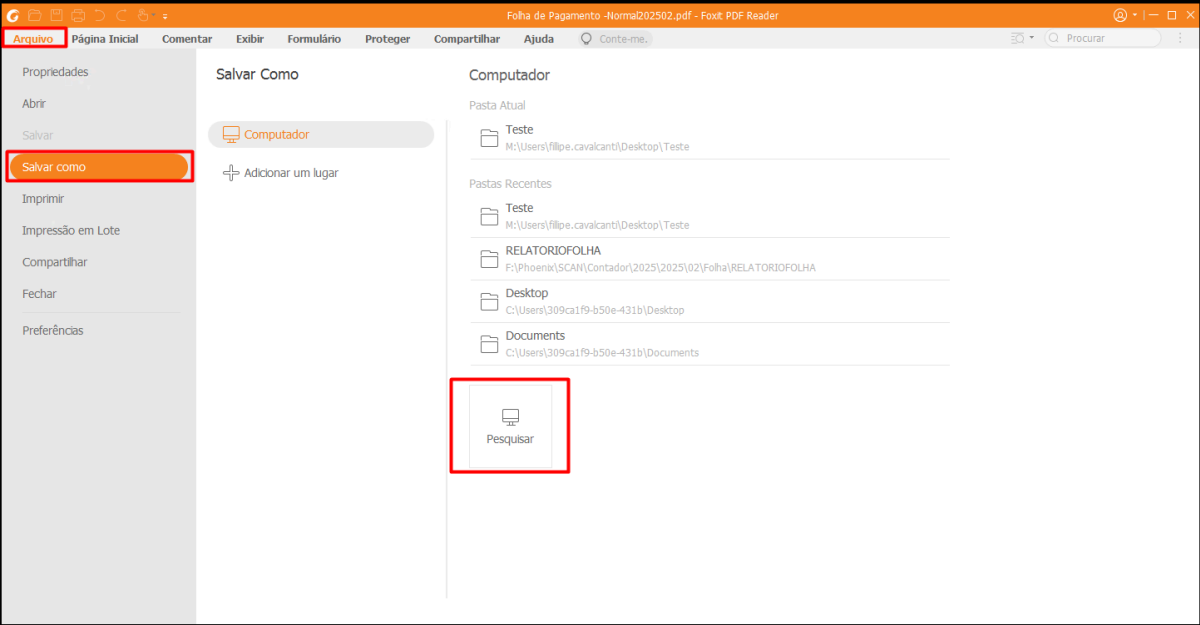Click the Foxit logo icon in title bar
Screen dimensions: 1200x625
14,15
